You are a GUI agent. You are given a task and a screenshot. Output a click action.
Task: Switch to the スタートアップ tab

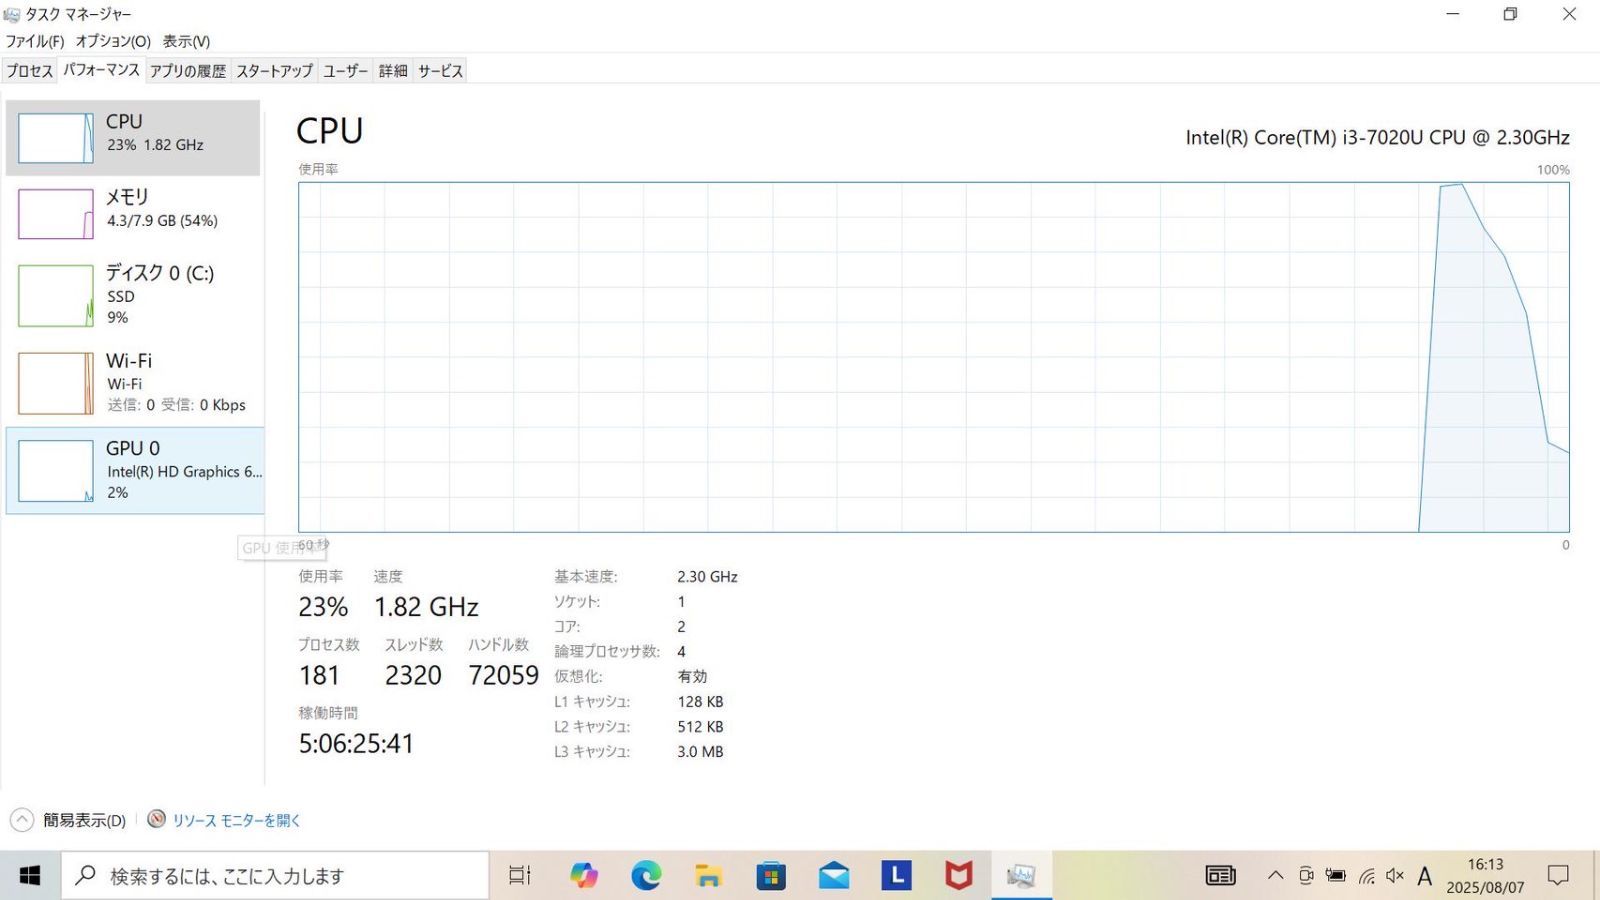pos(274,71)
